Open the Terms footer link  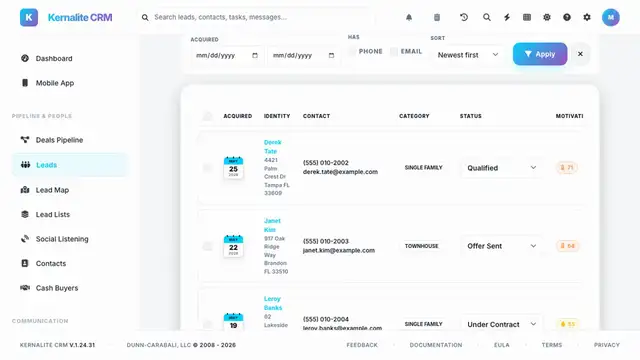click(x=552, y=345)
